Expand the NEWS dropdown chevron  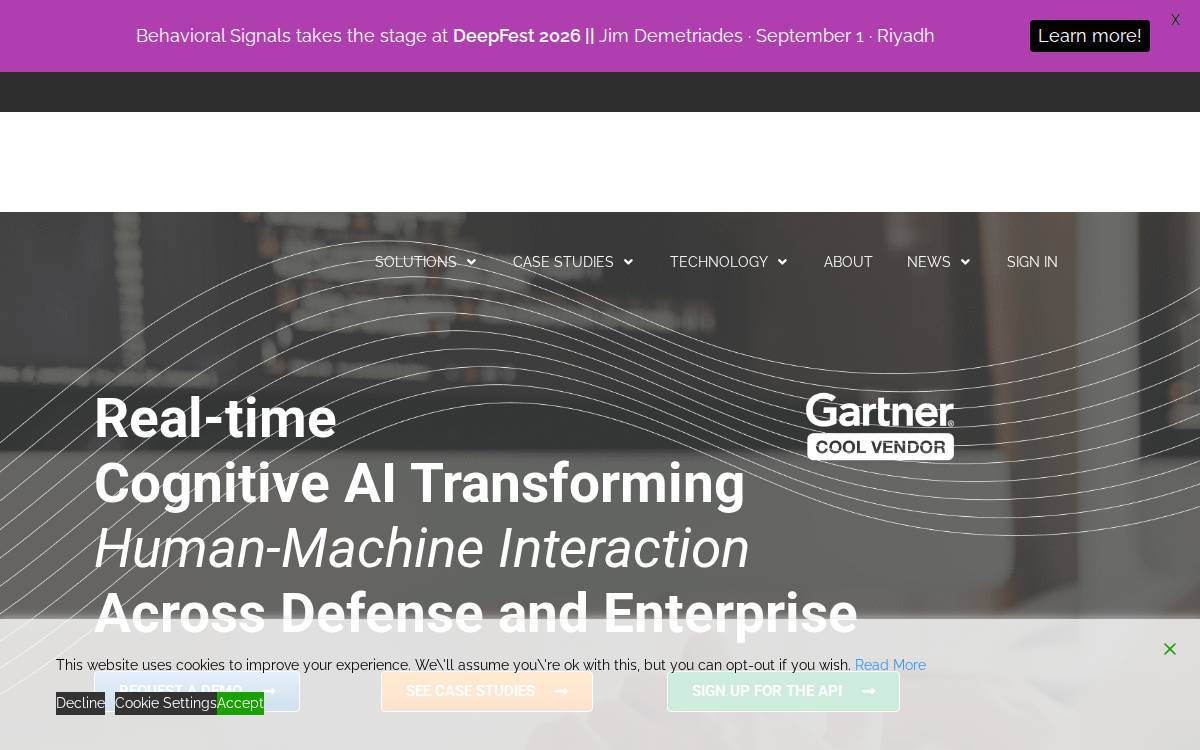coord(965,262)
